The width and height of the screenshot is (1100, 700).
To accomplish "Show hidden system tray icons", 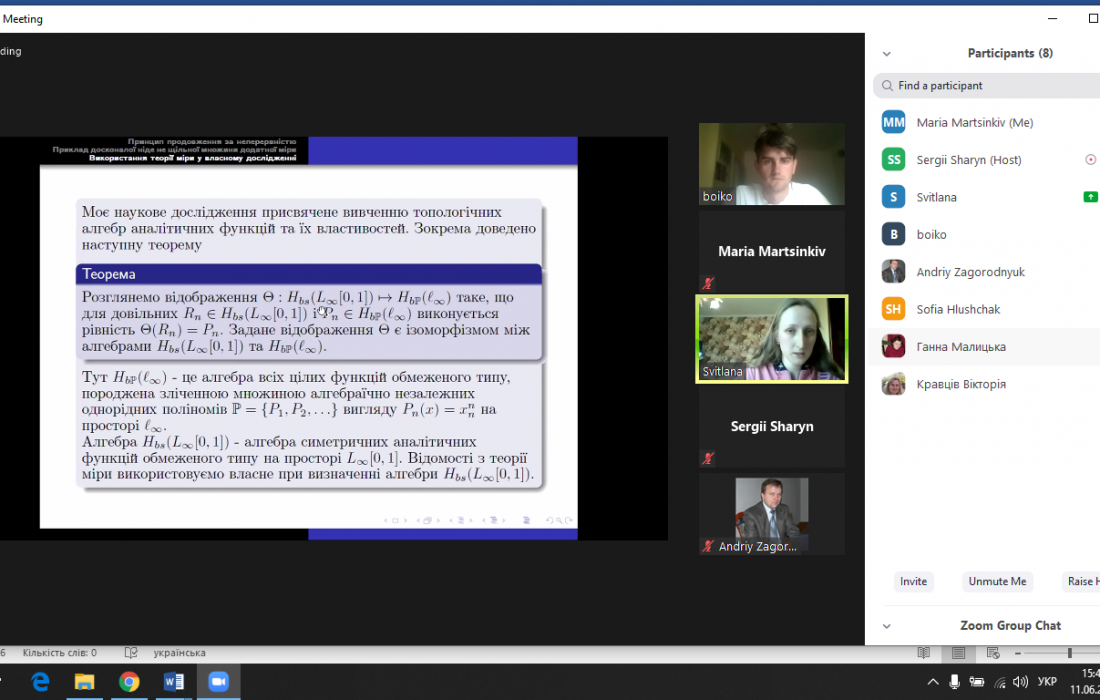I will (933, 682).
